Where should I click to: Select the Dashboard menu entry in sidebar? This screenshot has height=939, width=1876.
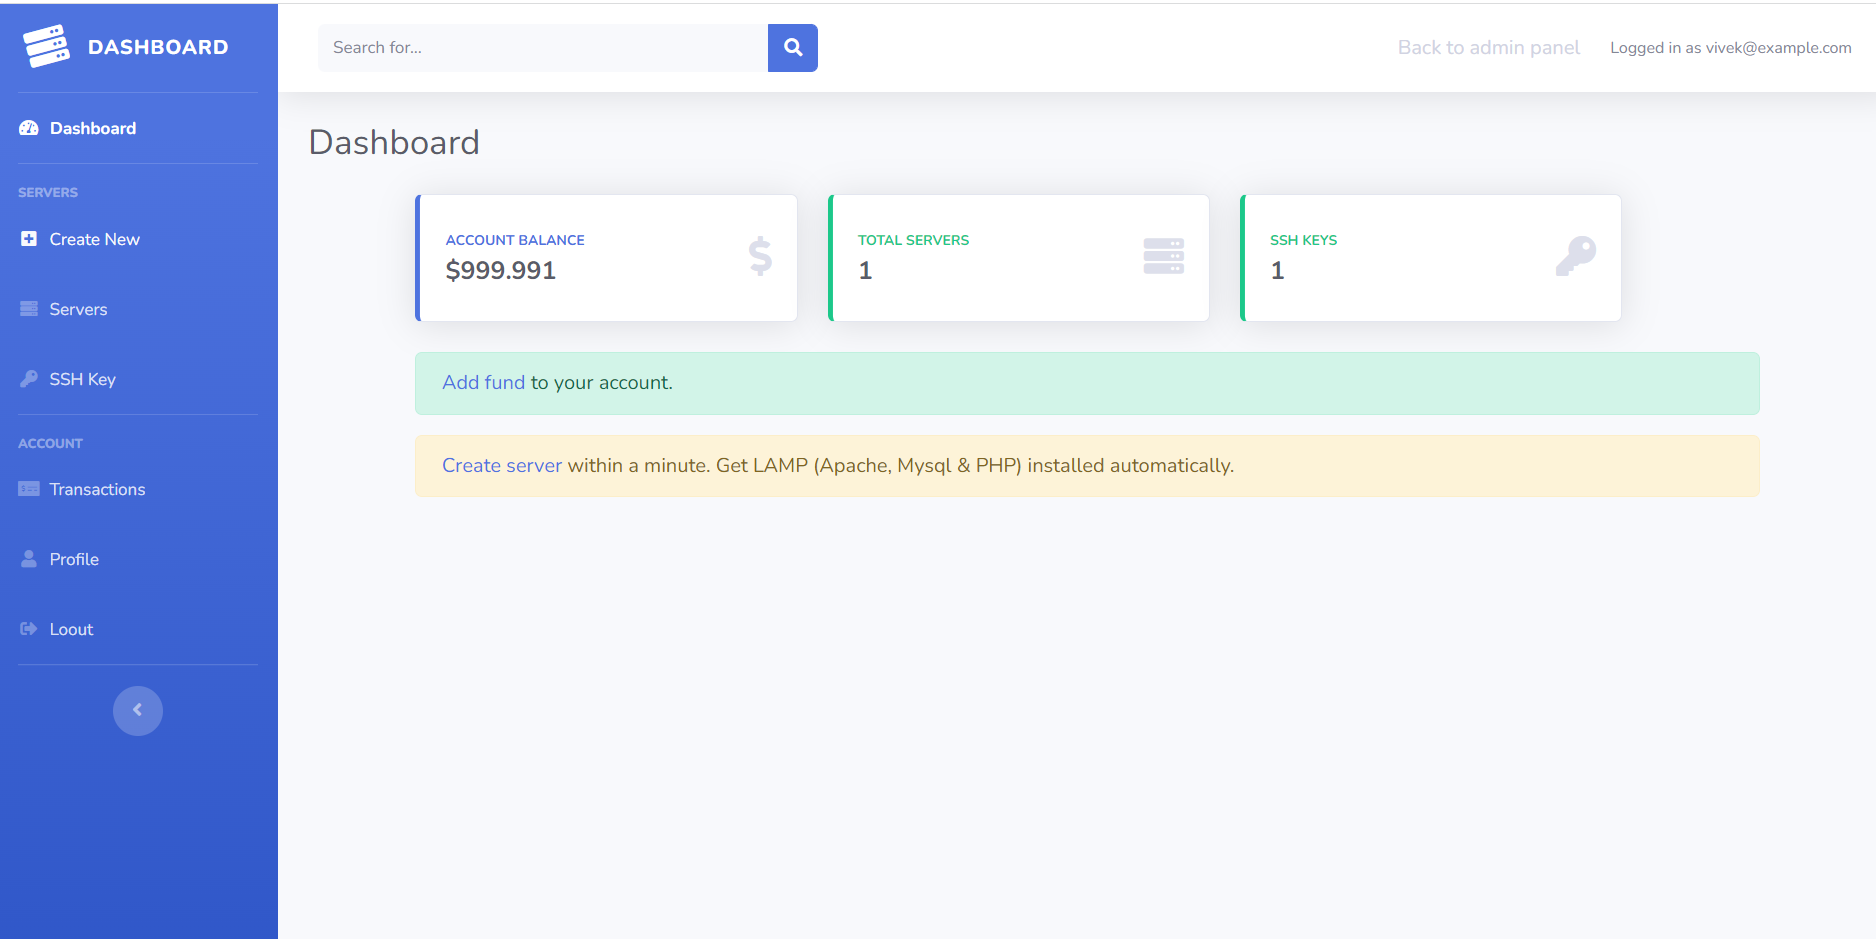point(92,127)
